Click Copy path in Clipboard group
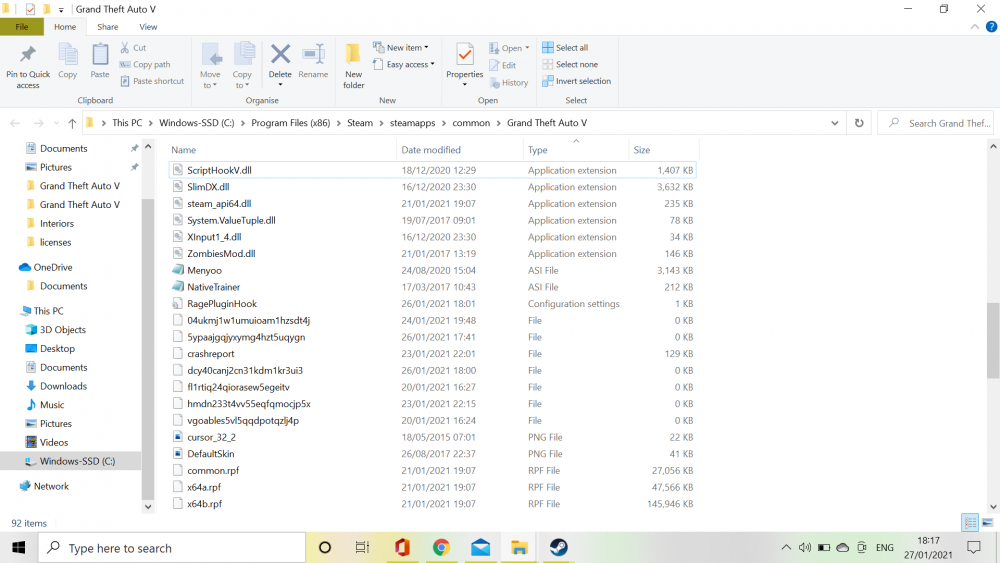This screenshot has height=563, width=1000. coord(145,64)
